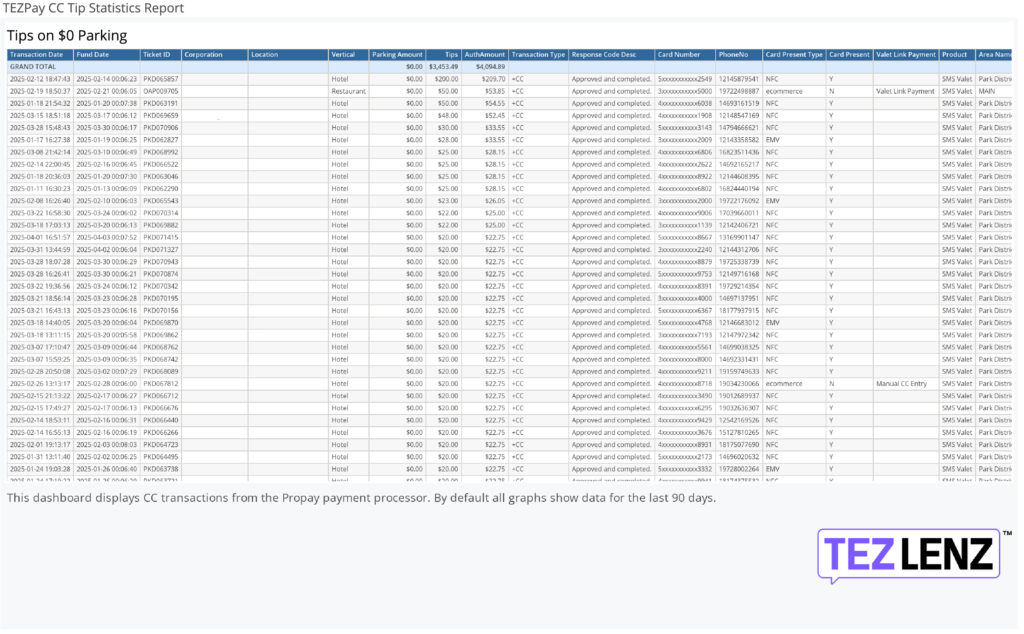Click AuthAmount $52.45

496,116
